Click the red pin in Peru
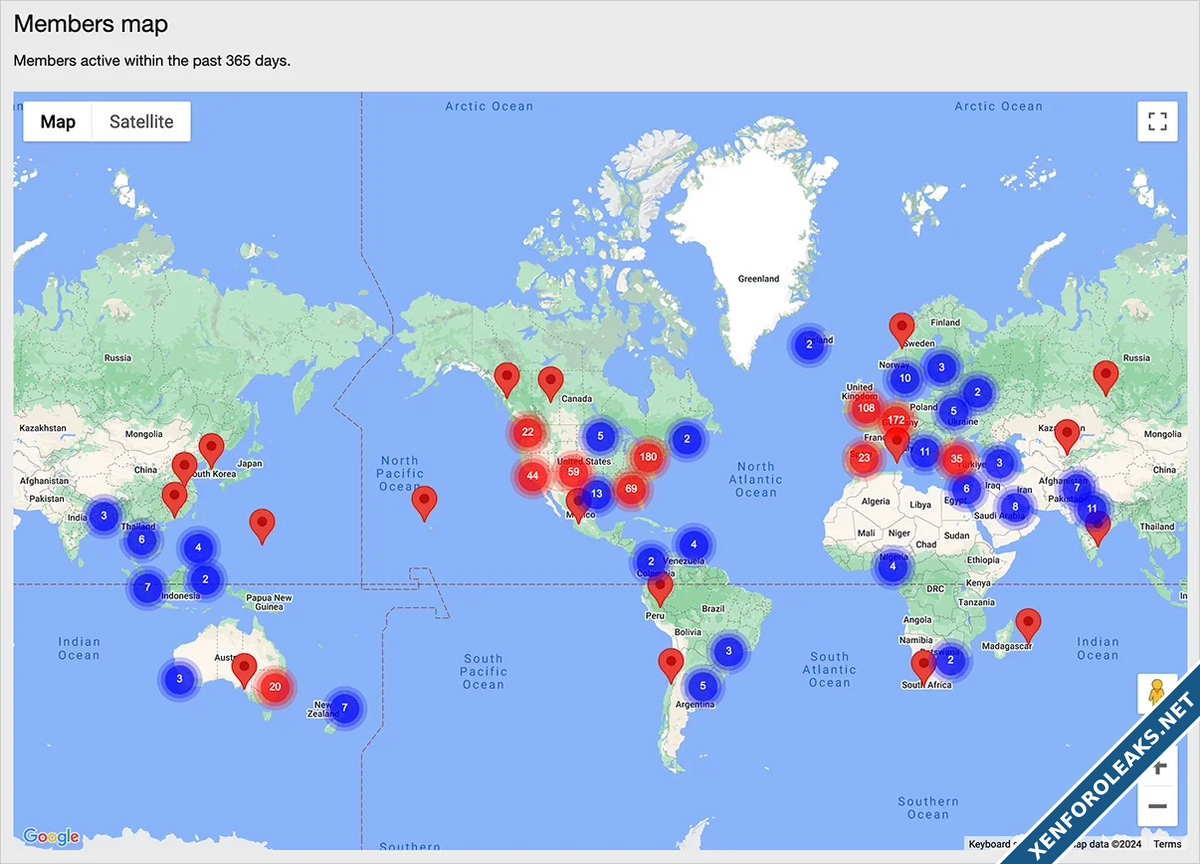 [x=659, y=589]
